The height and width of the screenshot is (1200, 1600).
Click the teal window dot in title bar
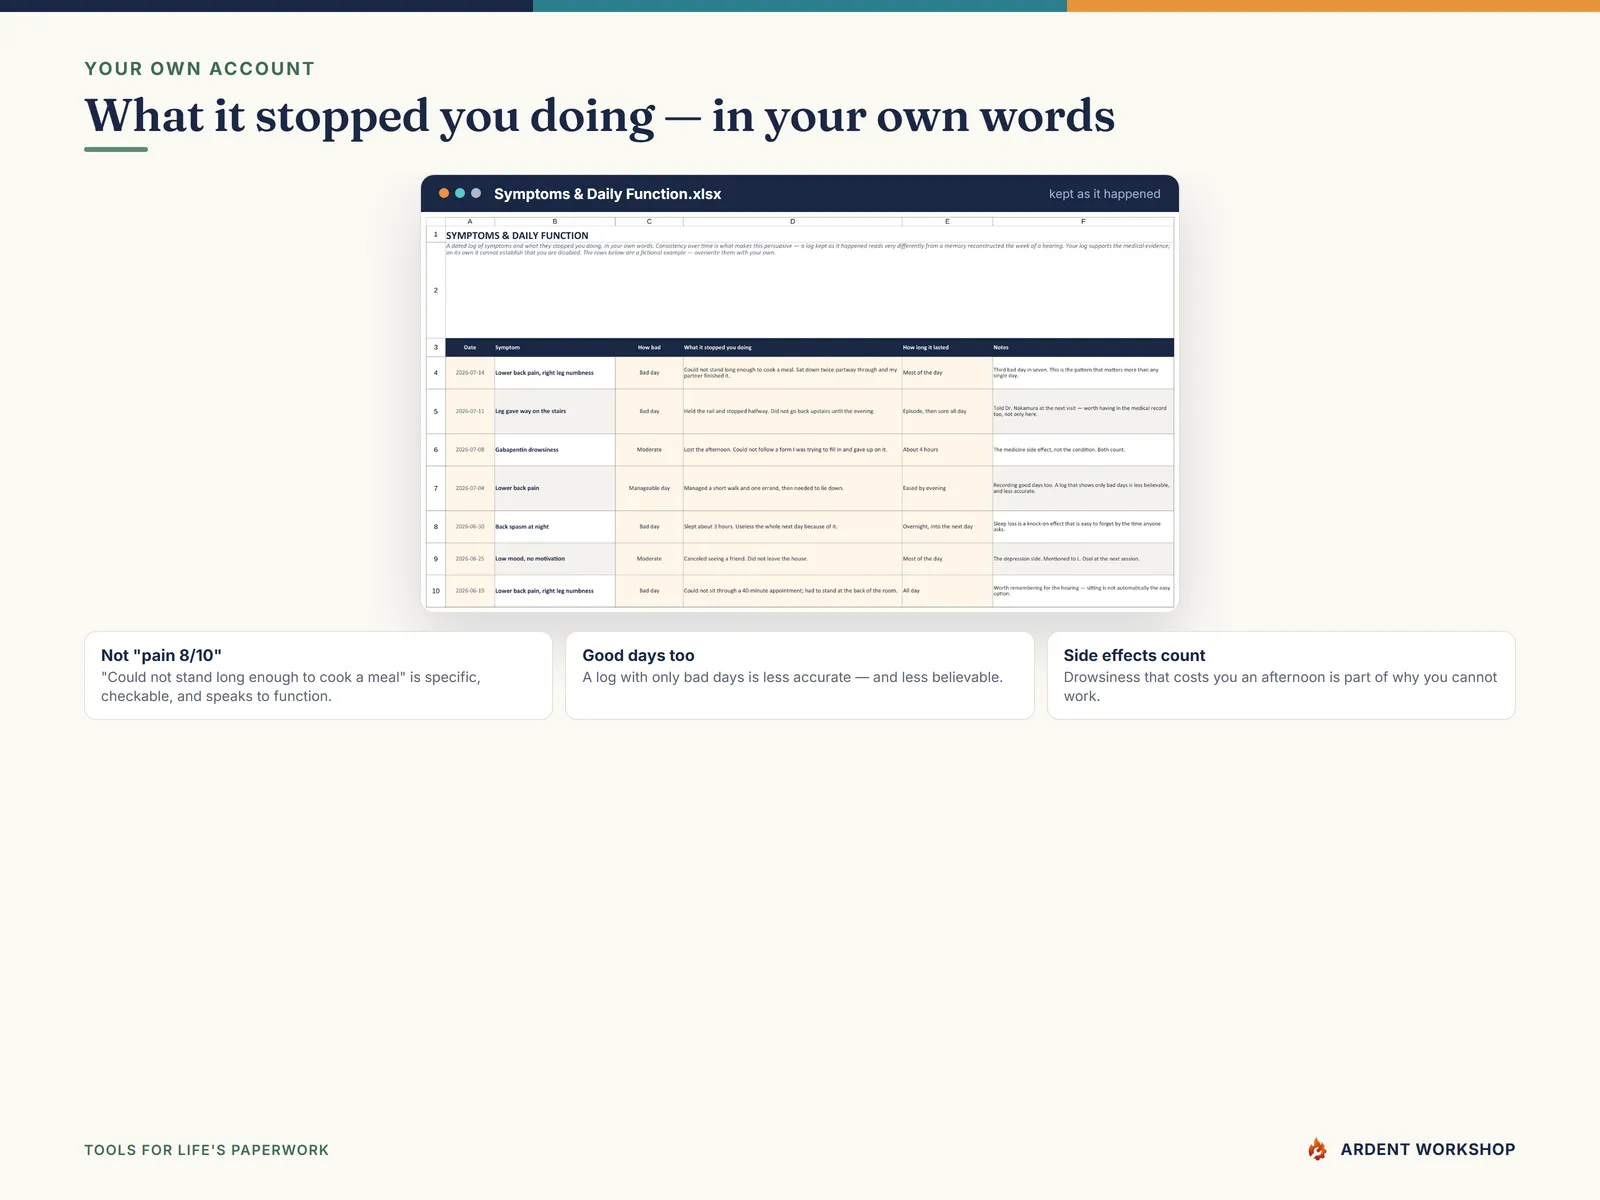(x=460, y=193)
